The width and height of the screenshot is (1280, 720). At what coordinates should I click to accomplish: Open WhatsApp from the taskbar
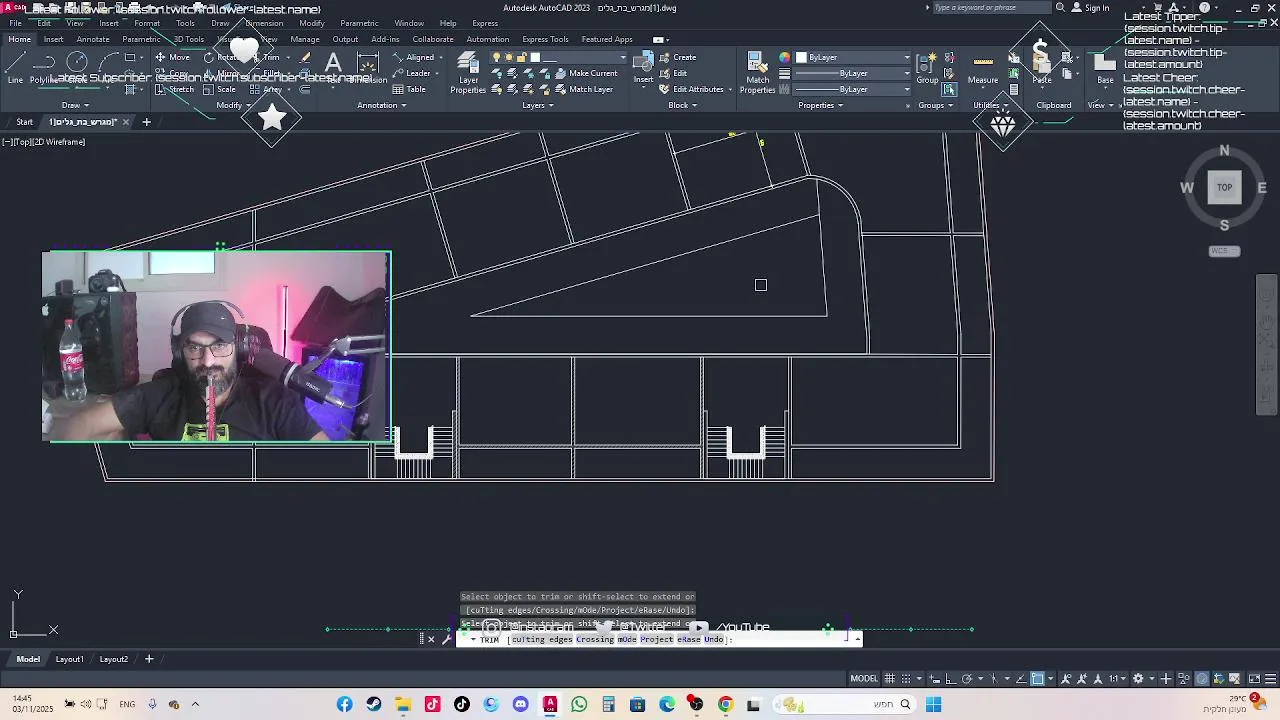tap(579, 705)
